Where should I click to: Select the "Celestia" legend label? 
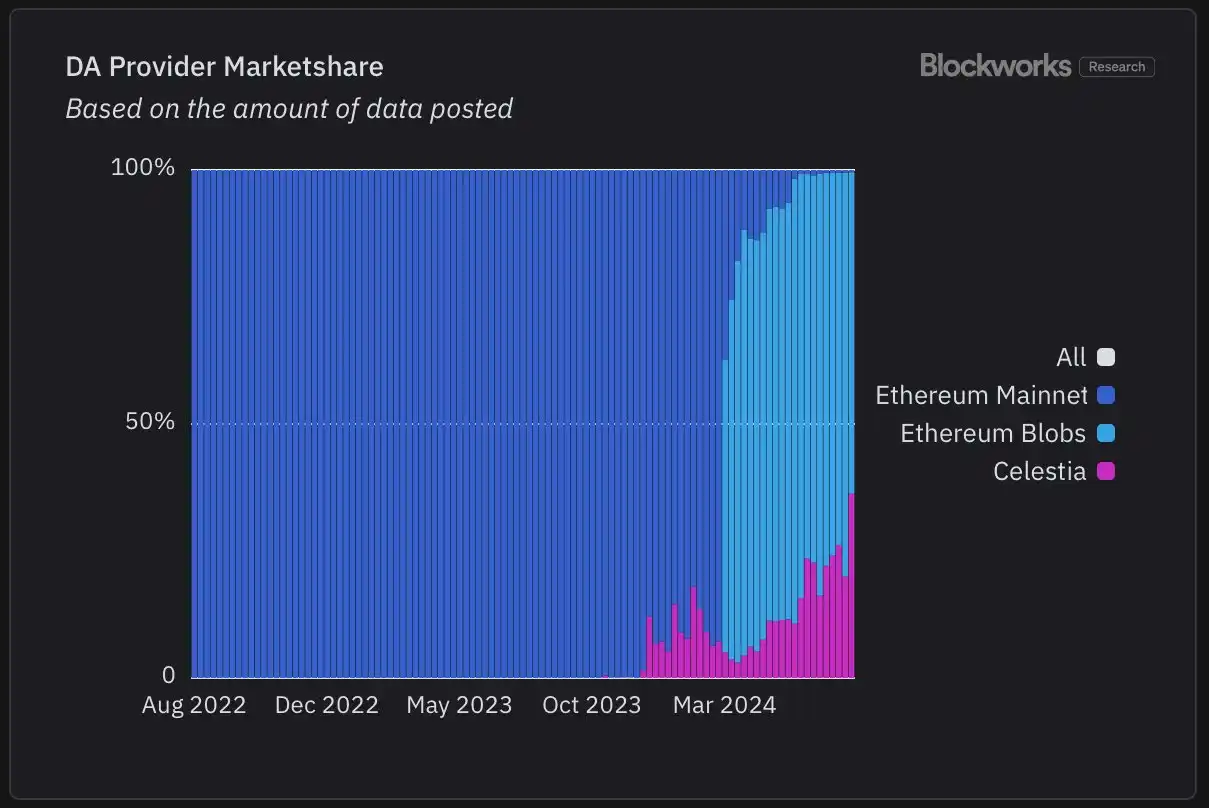tap(1039, 471)
